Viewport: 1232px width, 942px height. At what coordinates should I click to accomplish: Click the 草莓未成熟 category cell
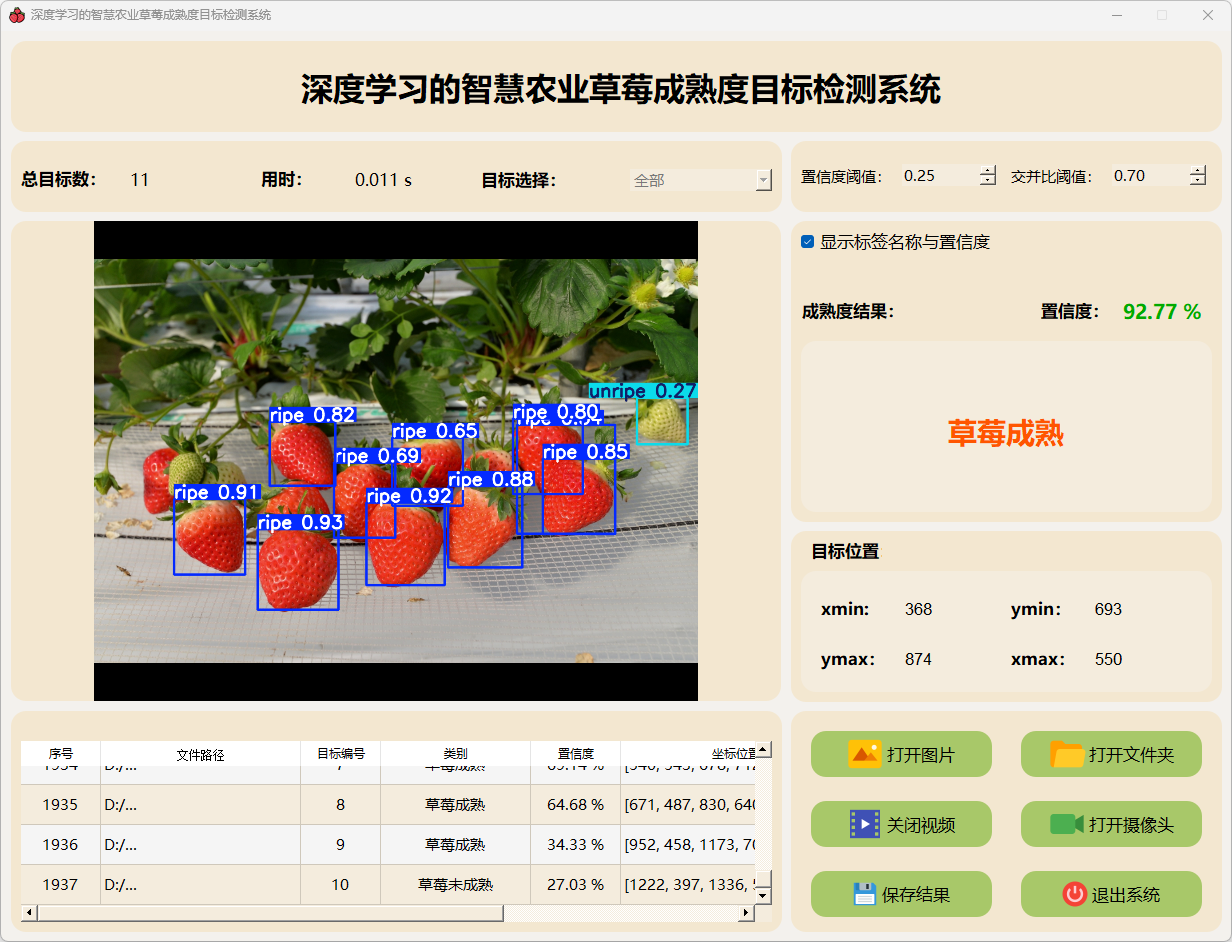[456, 884]
